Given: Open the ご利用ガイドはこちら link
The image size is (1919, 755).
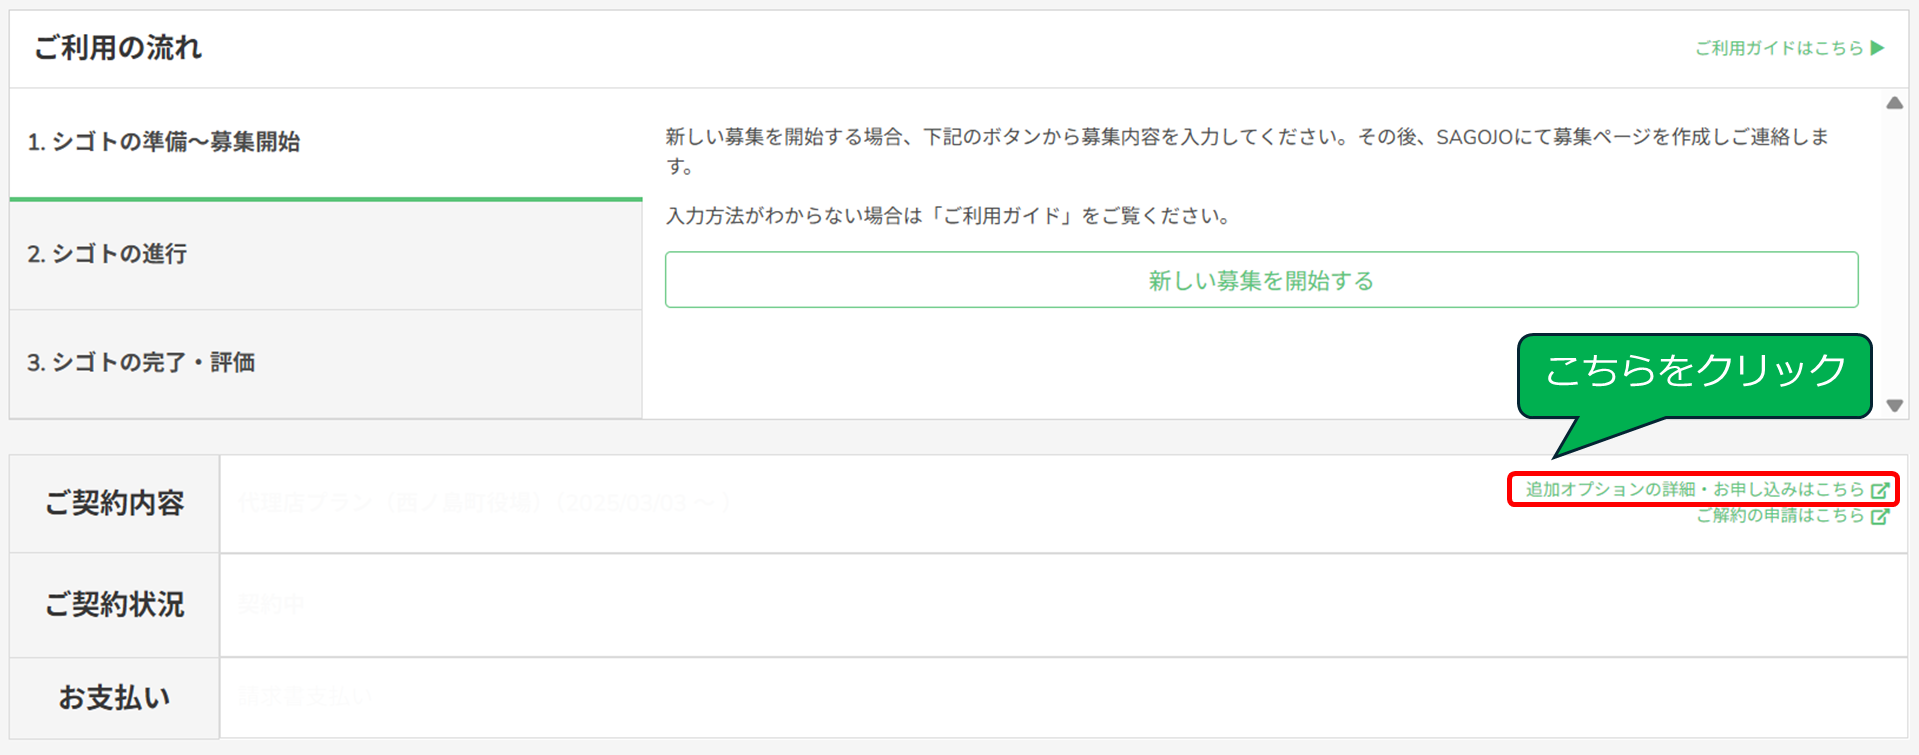Looking at the screenshot, I should click(x=1778, y=48).
